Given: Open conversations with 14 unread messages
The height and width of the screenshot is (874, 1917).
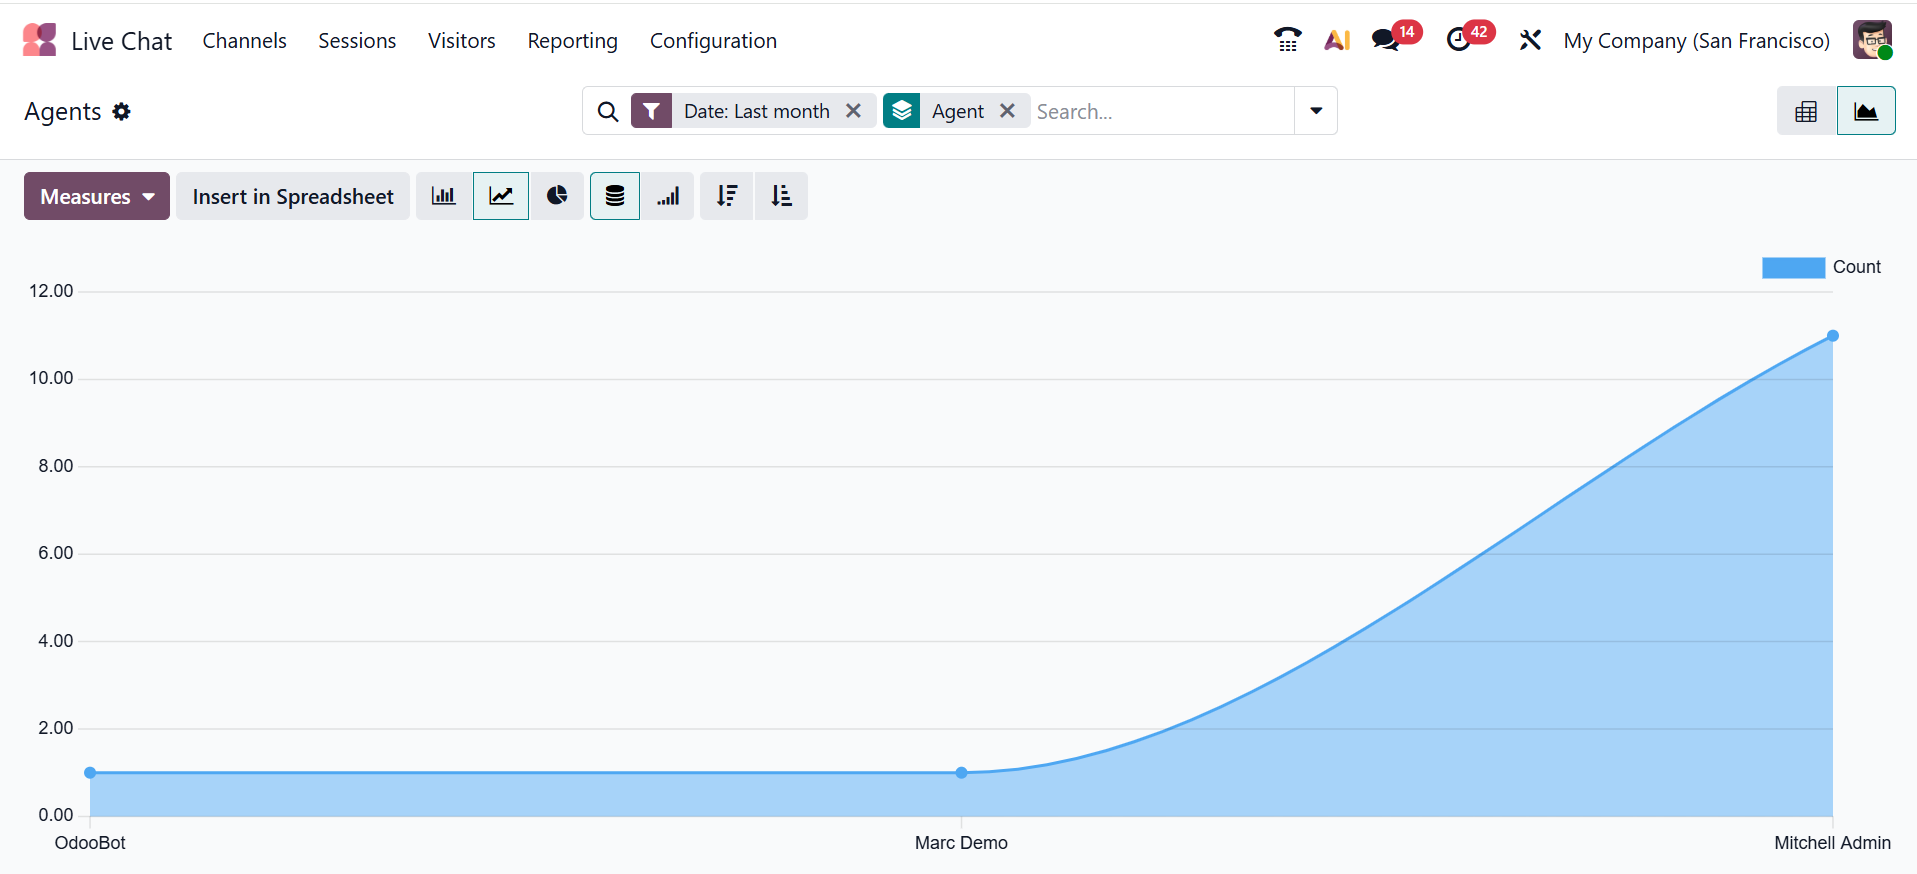Looking at the screenshot, I should [1386, 40].
